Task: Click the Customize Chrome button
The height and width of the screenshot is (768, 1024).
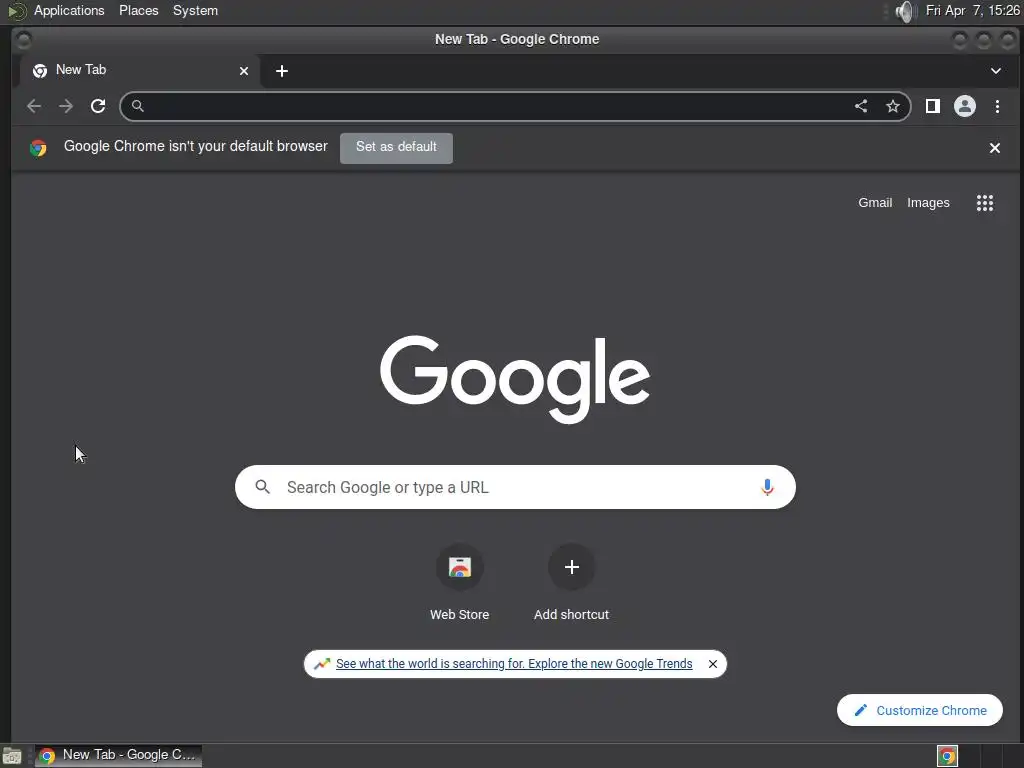Action: click(920, 710)
